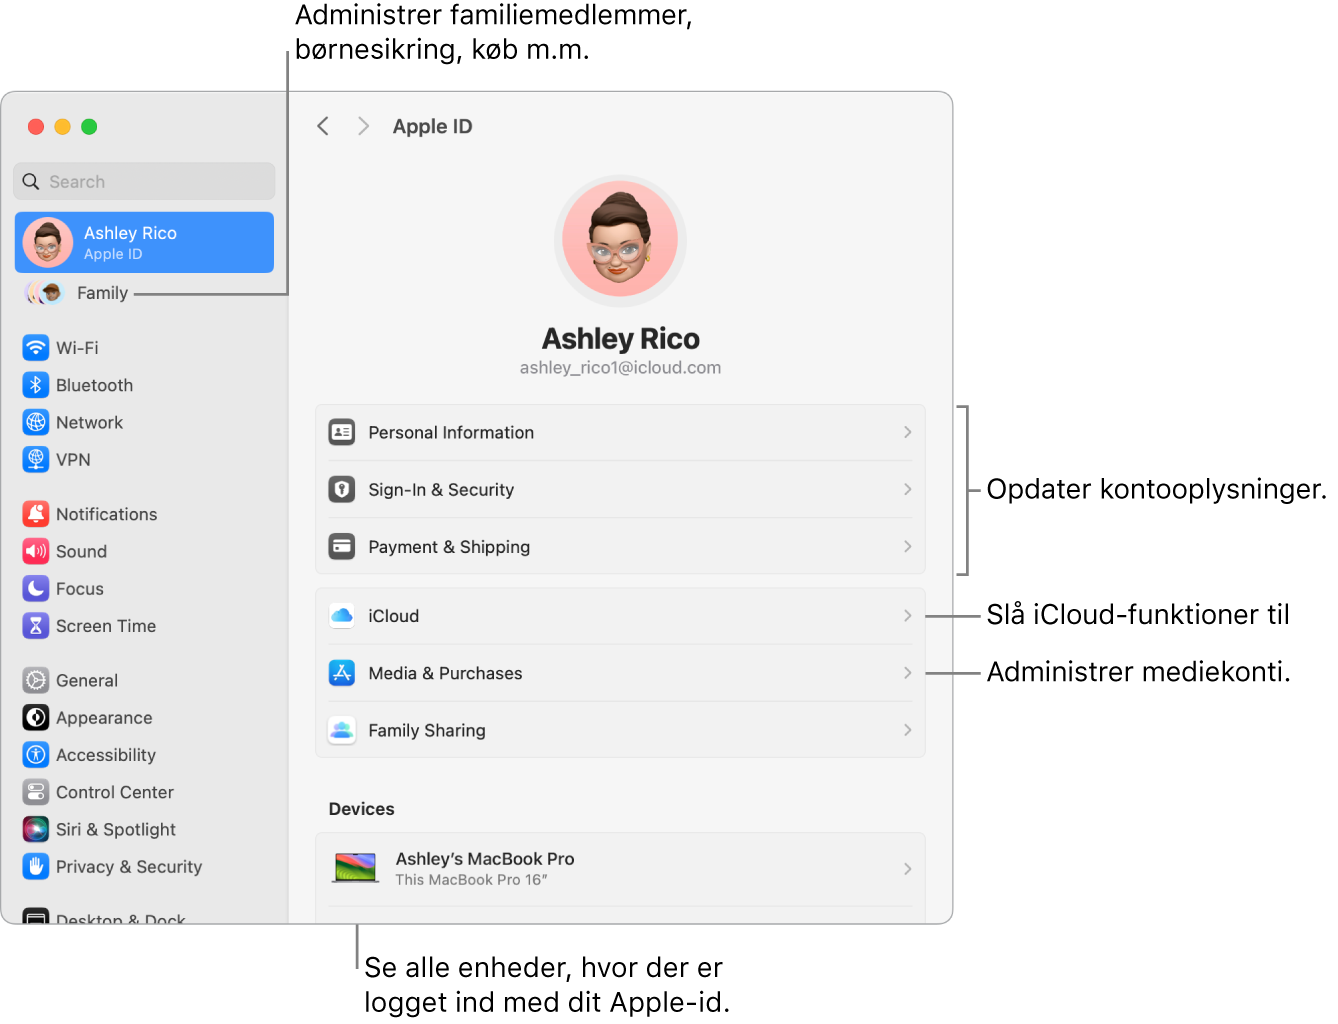This screenshot has width=1338, height=1024.
Task: Click the VPN label in sidebar
Action: click(x=73, y=460)
